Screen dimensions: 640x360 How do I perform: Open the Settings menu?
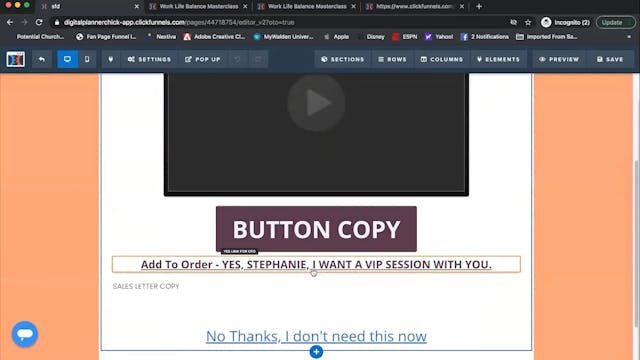pos(149,59)
